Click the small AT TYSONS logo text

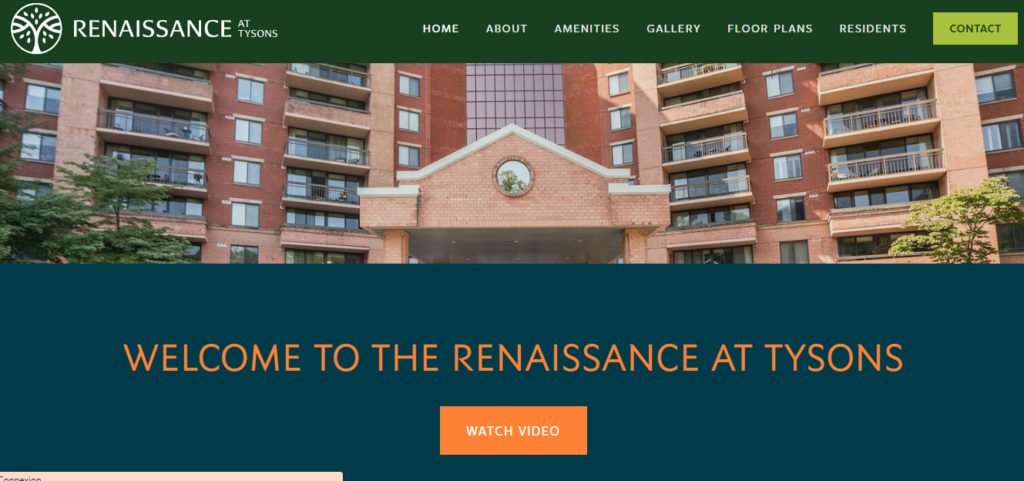point(257,29)
